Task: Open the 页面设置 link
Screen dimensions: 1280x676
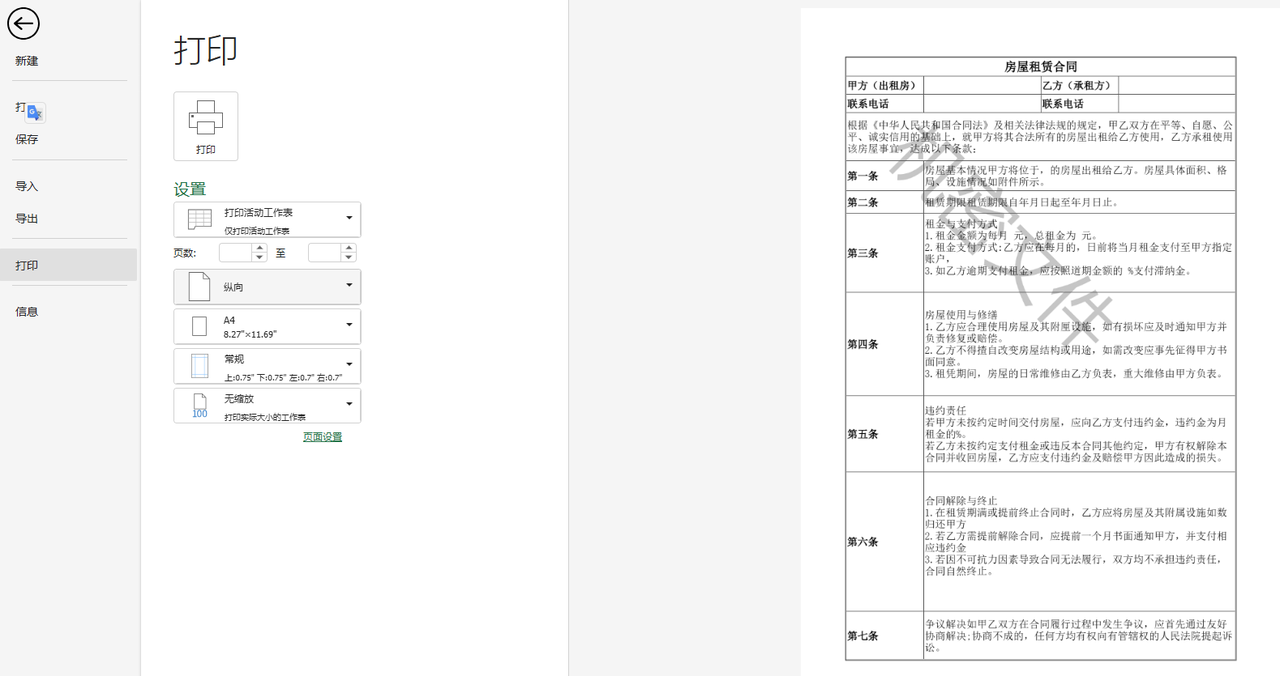Action: (x=323, y=437)
